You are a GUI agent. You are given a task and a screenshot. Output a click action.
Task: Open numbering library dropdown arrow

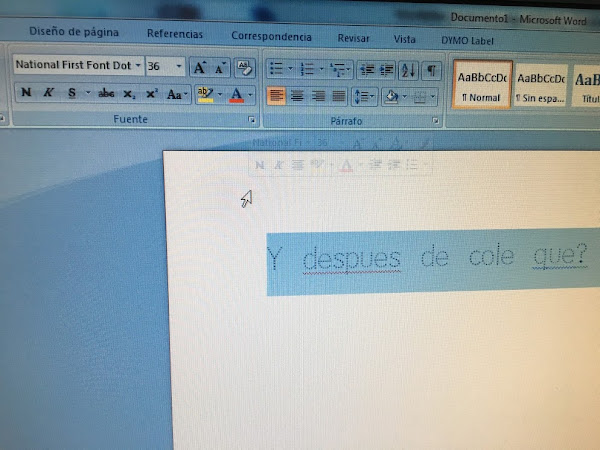321,70
